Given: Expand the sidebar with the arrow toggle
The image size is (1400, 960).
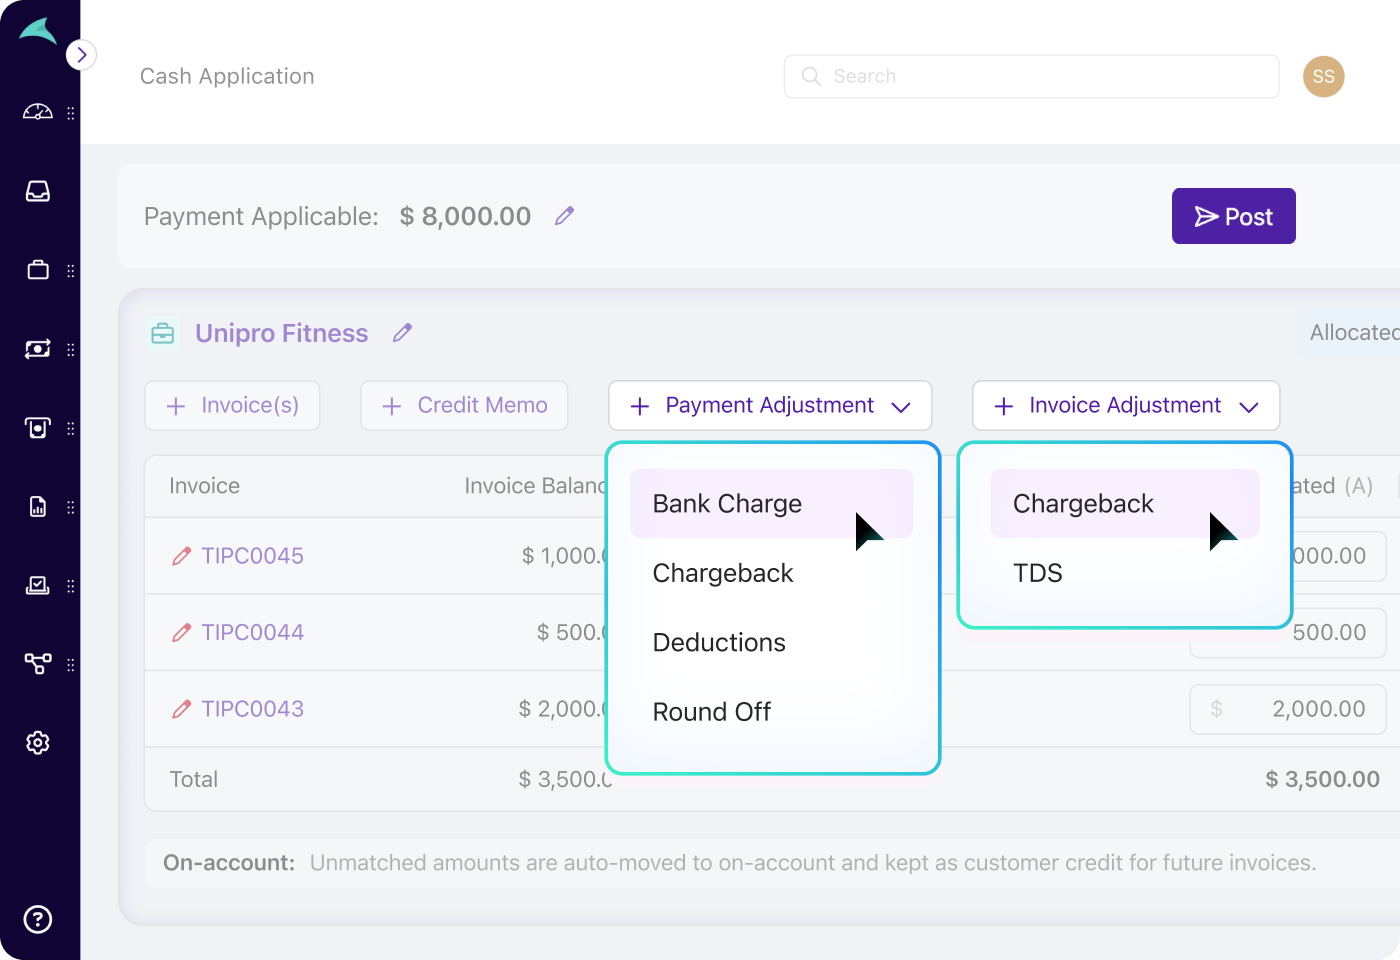Looking at the screenshot, I should 81,55.
